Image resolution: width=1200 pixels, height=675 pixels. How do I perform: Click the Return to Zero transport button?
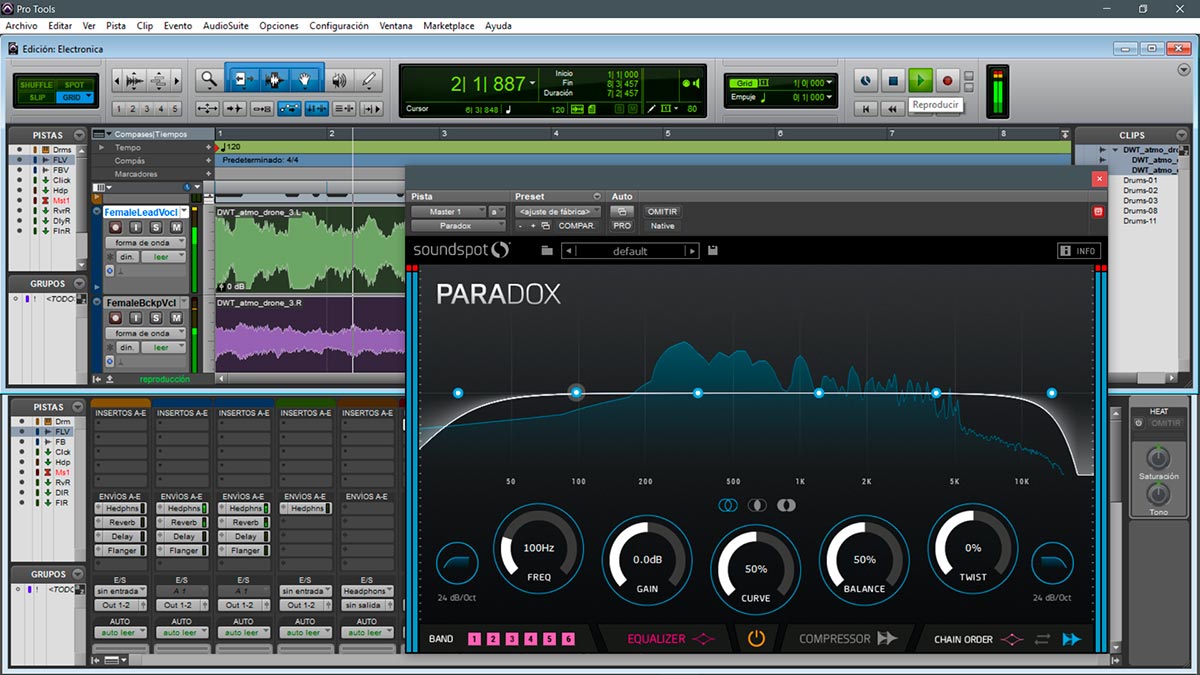tap(867, 108)
